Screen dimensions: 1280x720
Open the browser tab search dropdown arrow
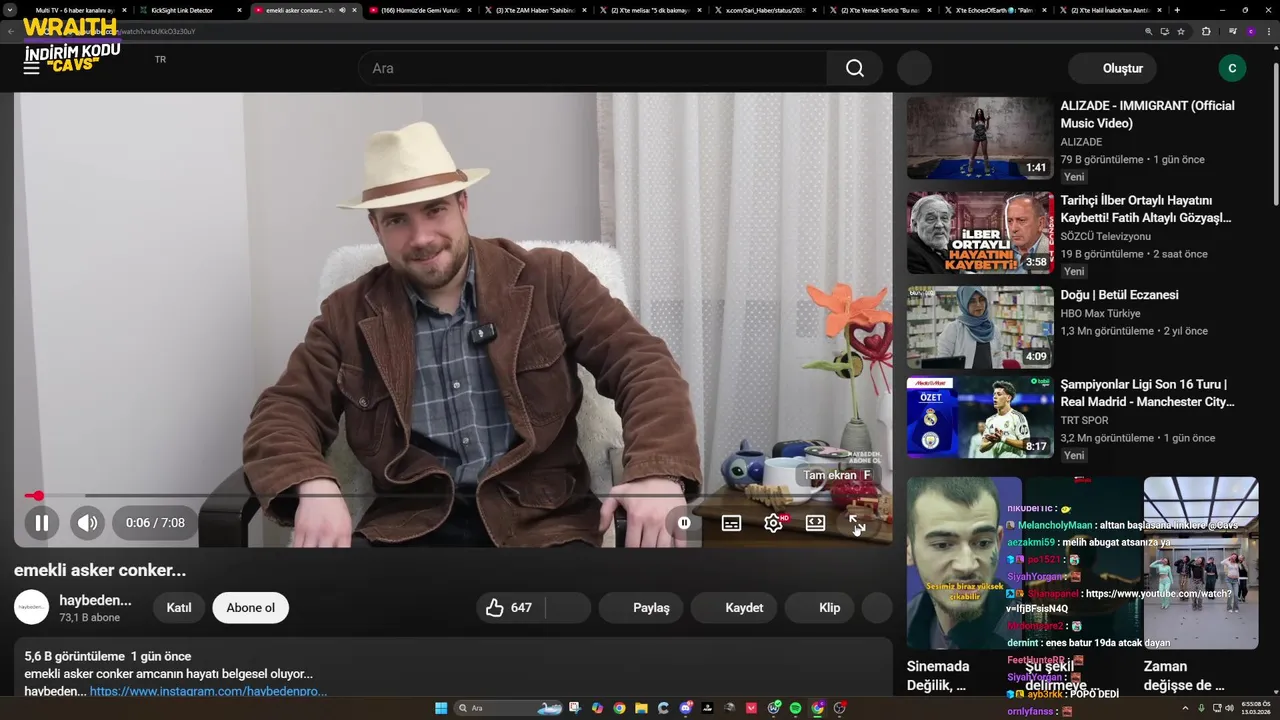tap(10, 10)
